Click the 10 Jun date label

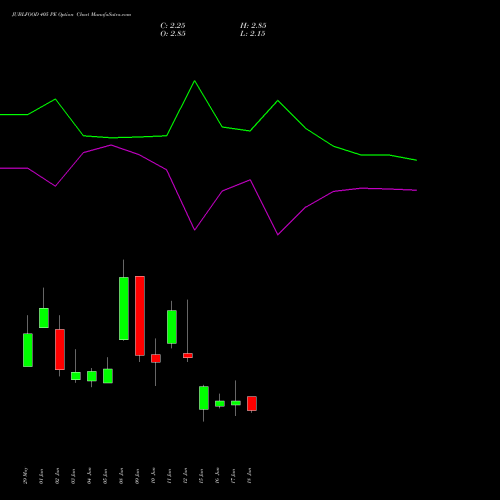click(154, 476)
